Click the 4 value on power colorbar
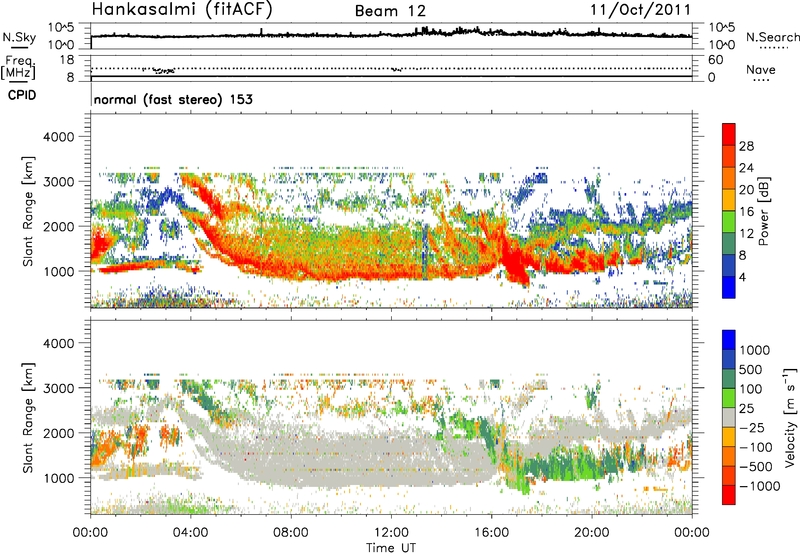The width and height of the screenshot is (800, 554). click(x=742, y=278)
